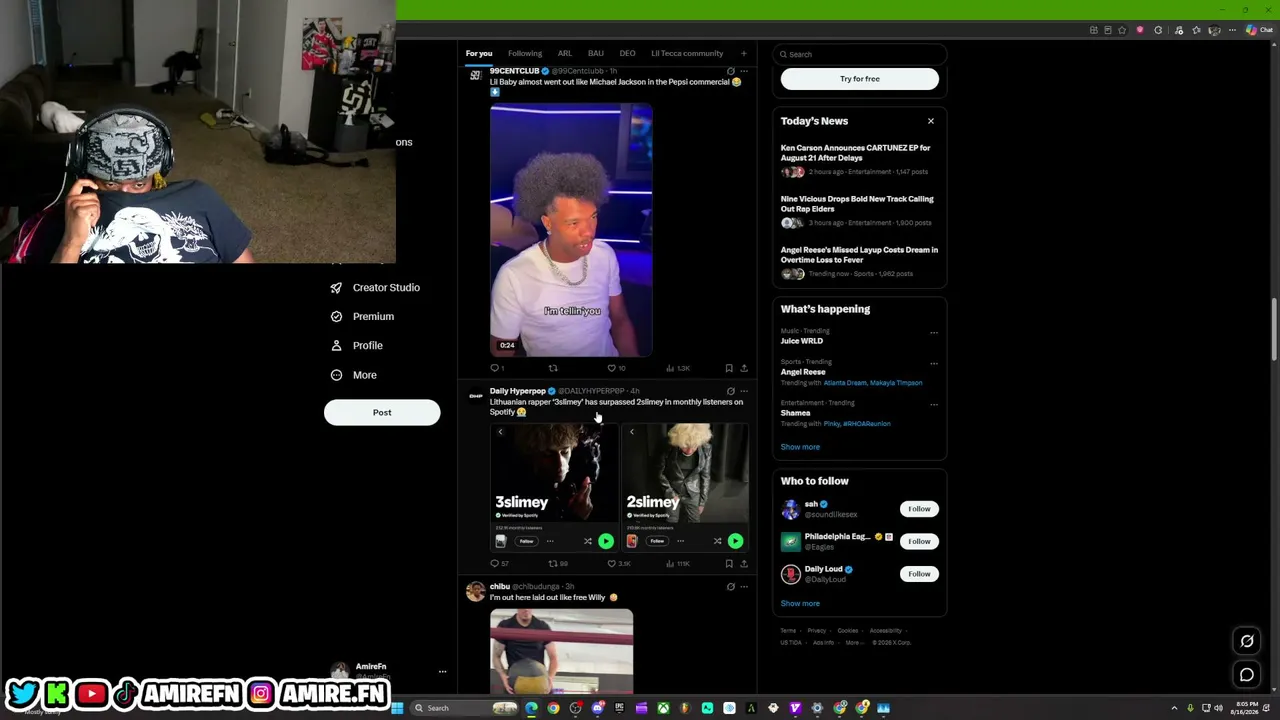1280x720 pixels.
Task: Open the More sidebar menu
Action: coord(353,375)
